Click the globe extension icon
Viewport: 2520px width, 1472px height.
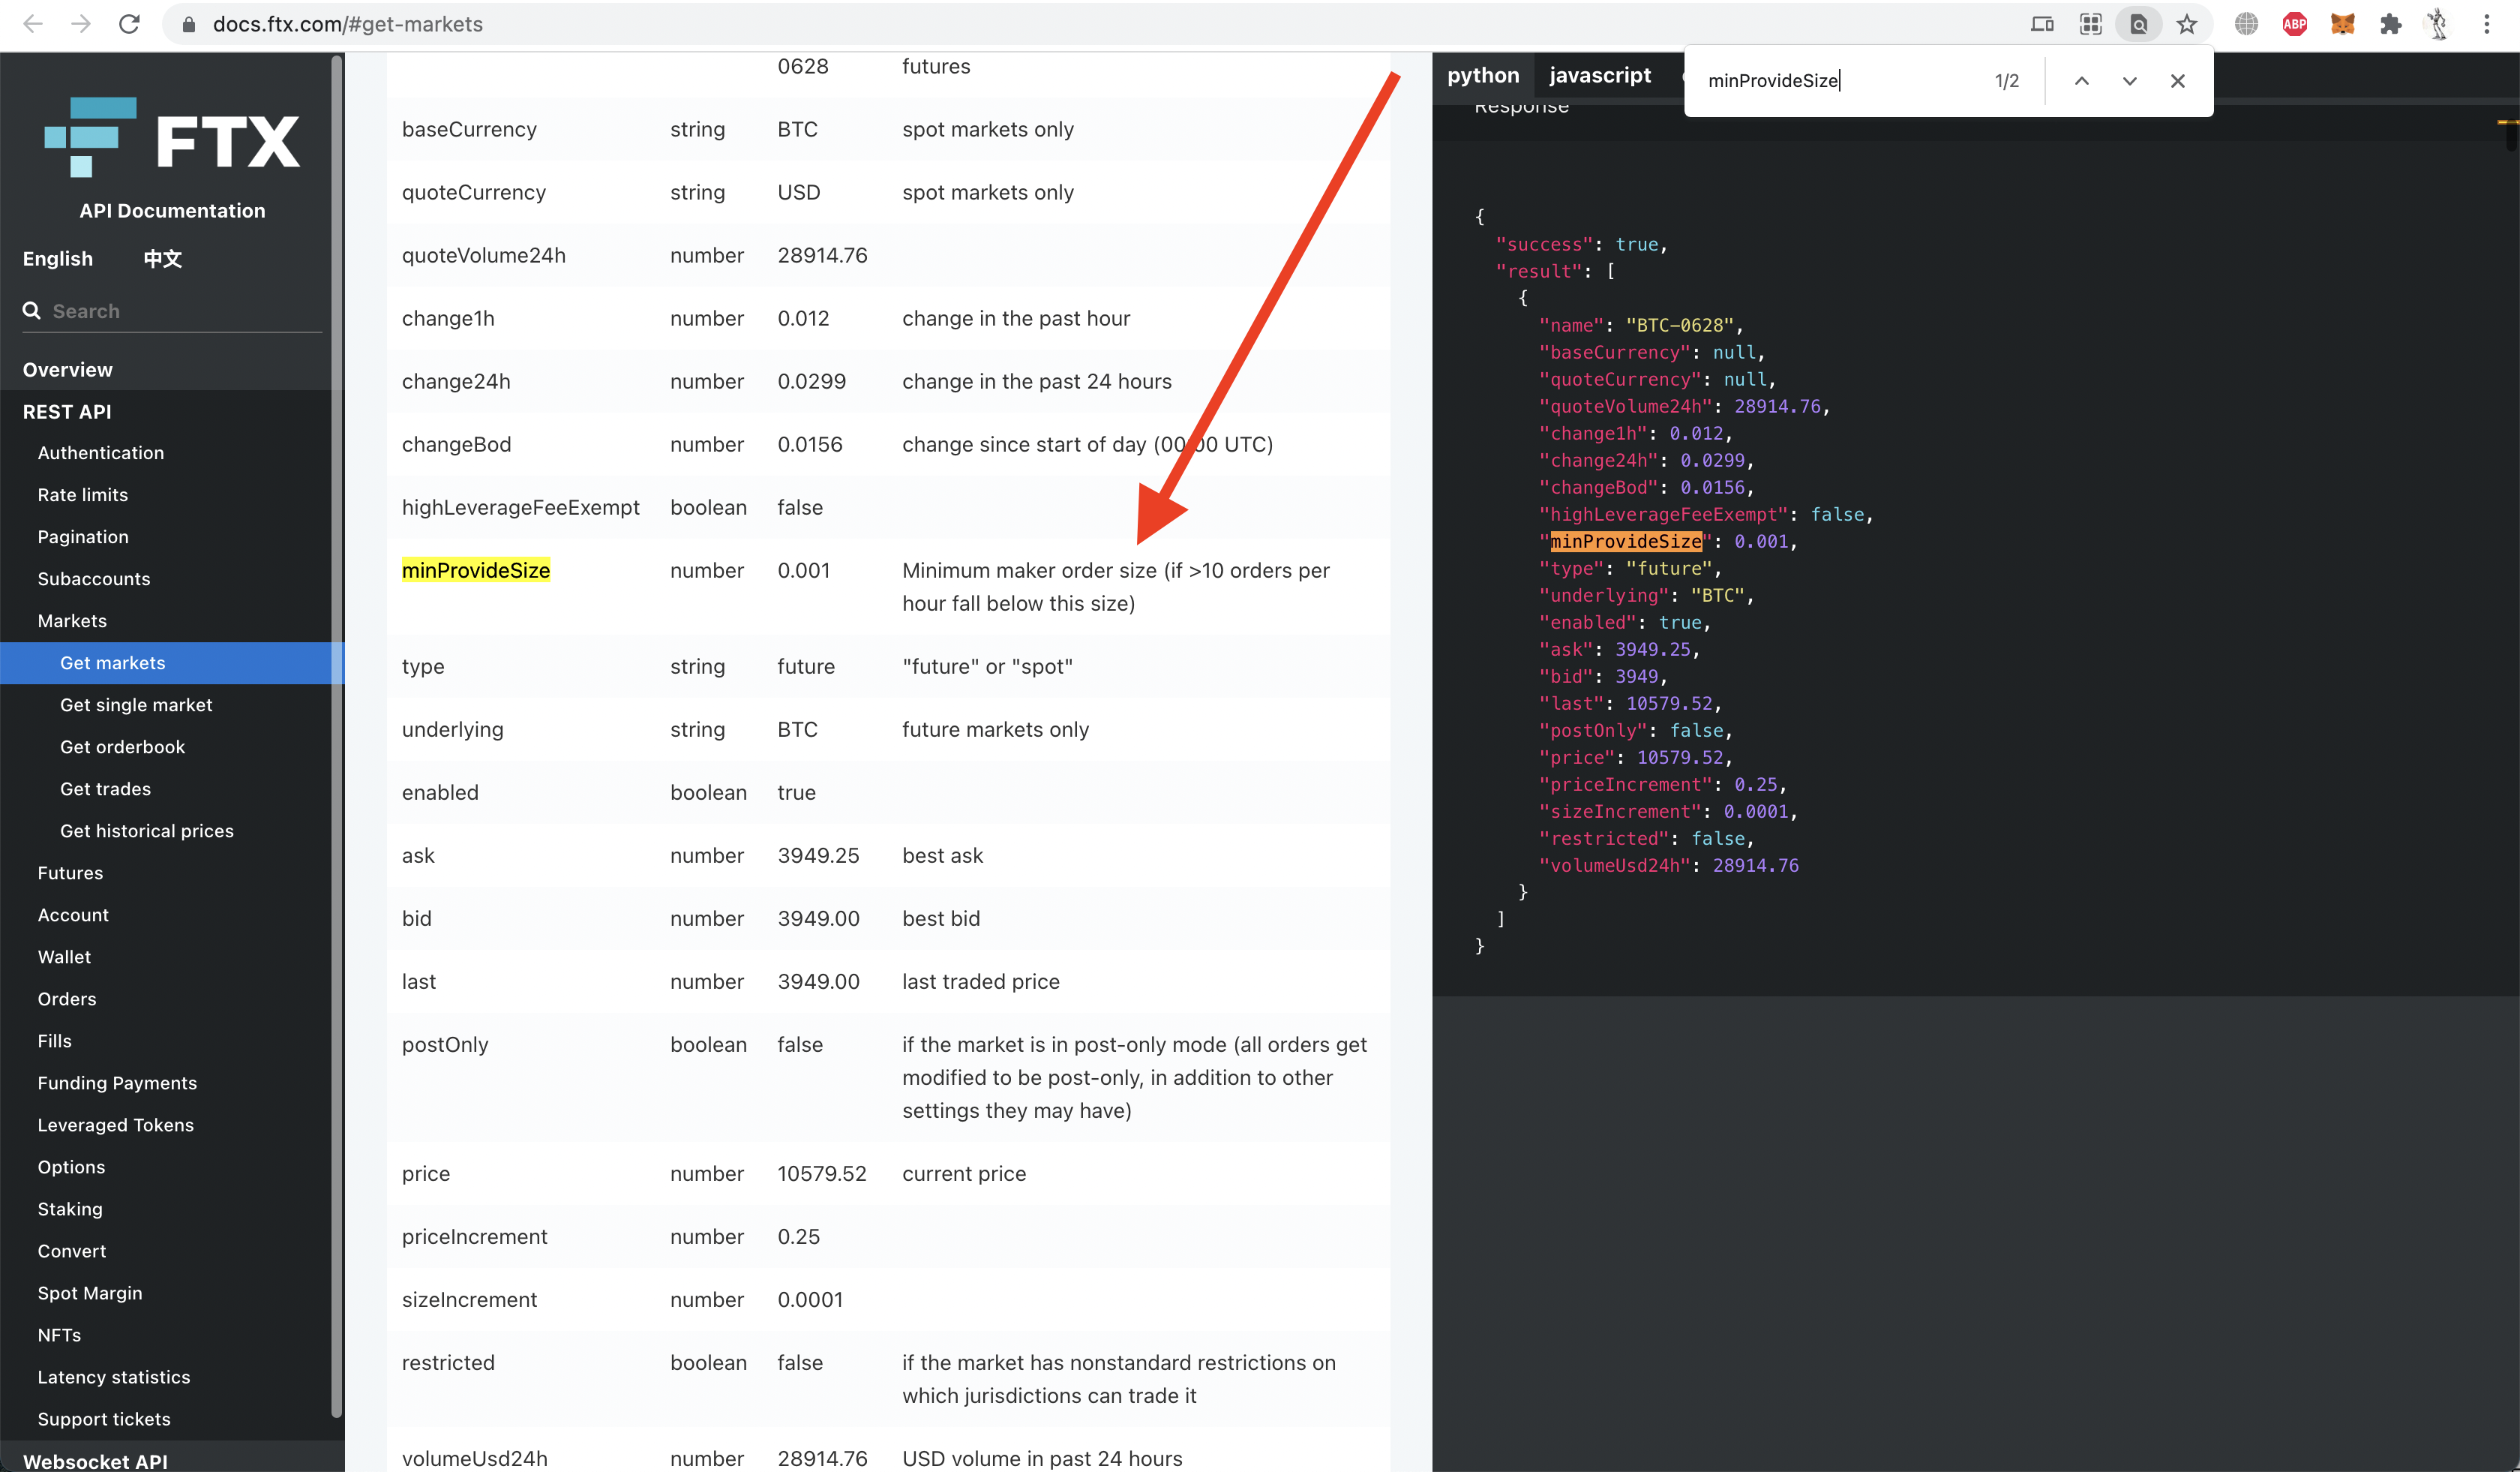coord(2246,24)
